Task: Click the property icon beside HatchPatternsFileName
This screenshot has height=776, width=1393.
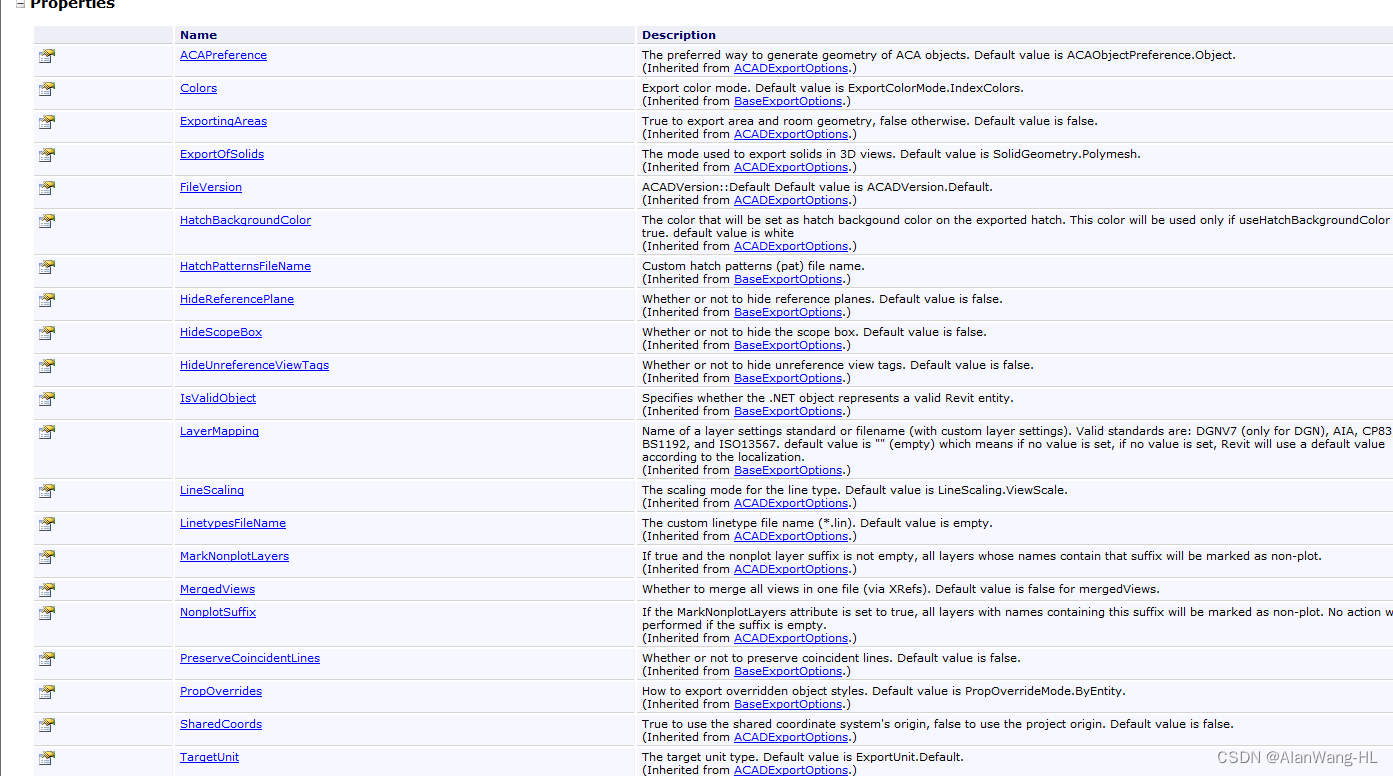Action: 47,267
